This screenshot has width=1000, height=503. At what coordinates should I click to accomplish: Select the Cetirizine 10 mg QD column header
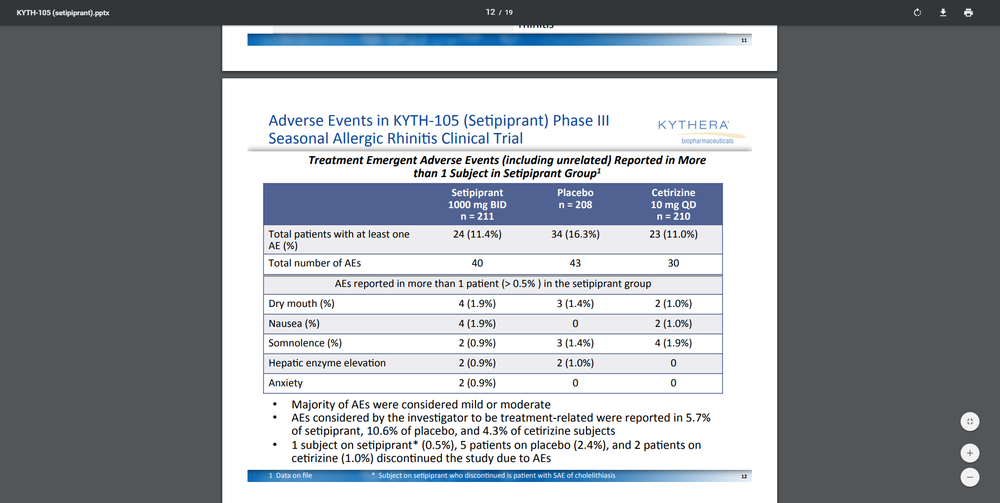tap(673, 203)
